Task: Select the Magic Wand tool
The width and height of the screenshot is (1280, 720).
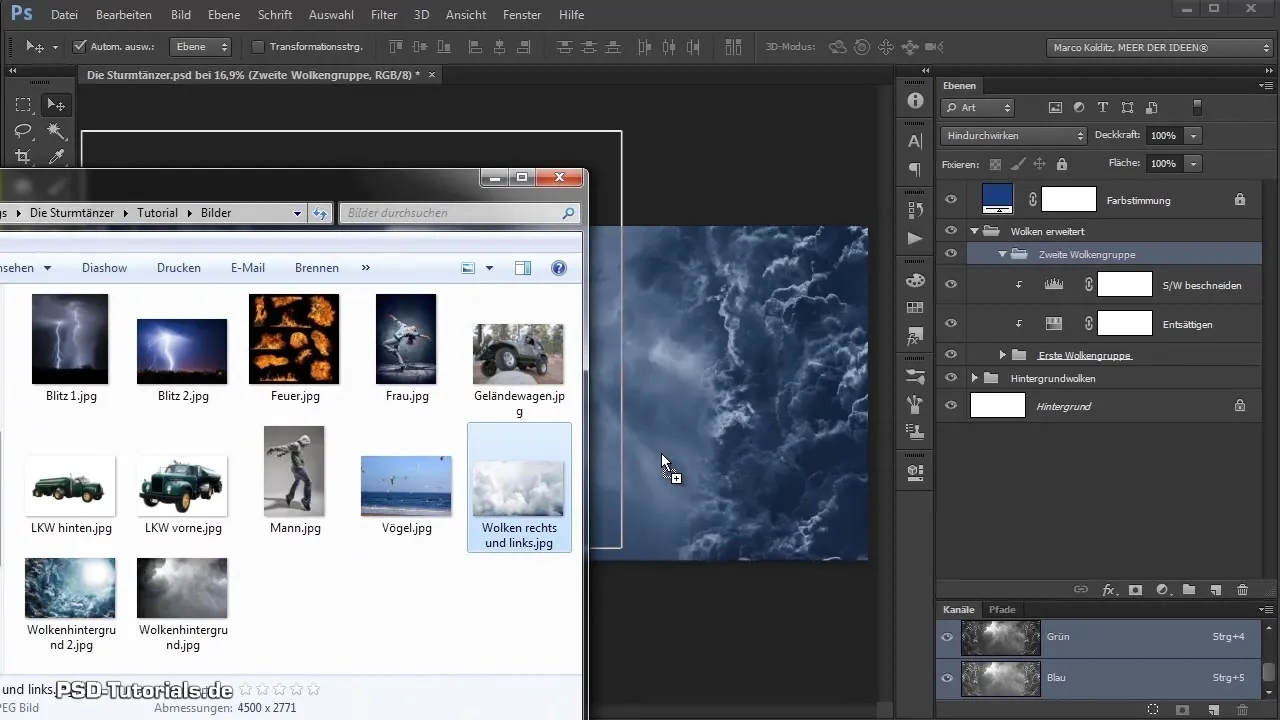Action: coord(56,131)
